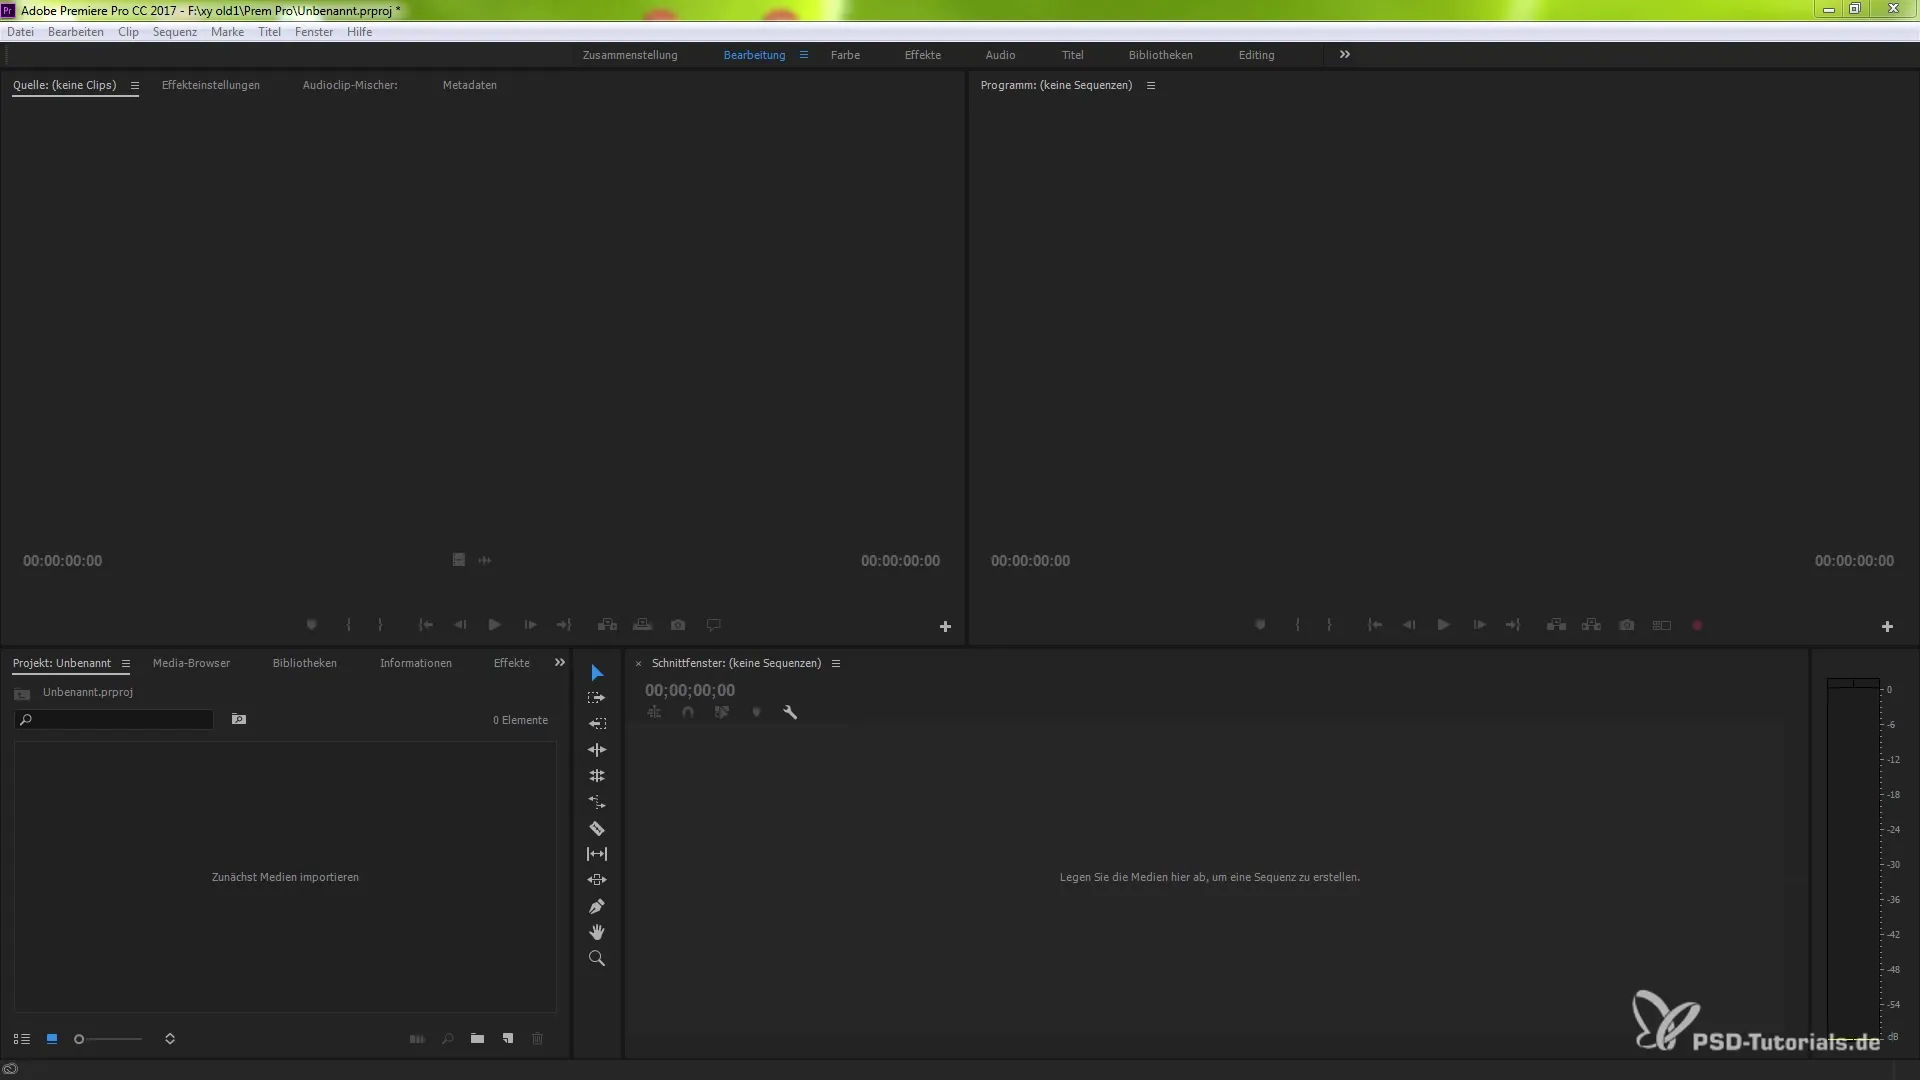Select the Zoom magnifier tool
The width and height of the screenshot is (1920, 1080).
click(x=597, y=958)
